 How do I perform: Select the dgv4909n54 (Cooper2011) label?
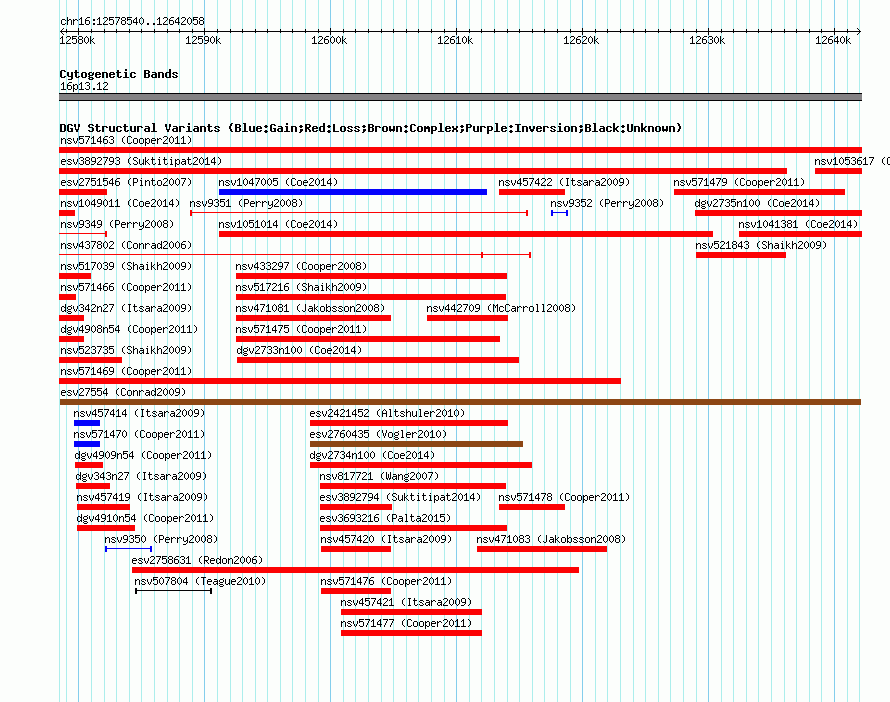pyautogui.click(x=143, y=455)
